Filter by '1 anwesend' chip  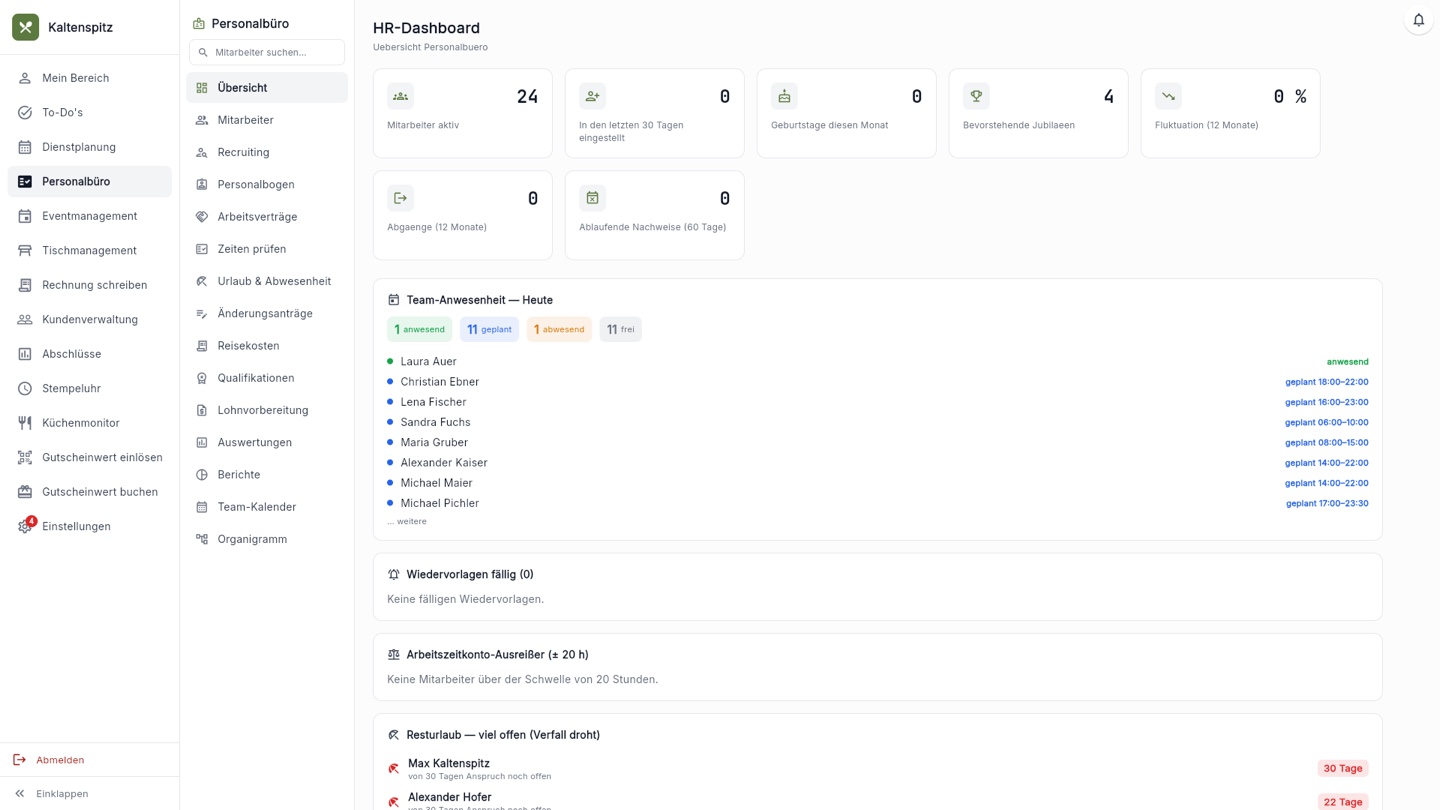pos(420,329)
